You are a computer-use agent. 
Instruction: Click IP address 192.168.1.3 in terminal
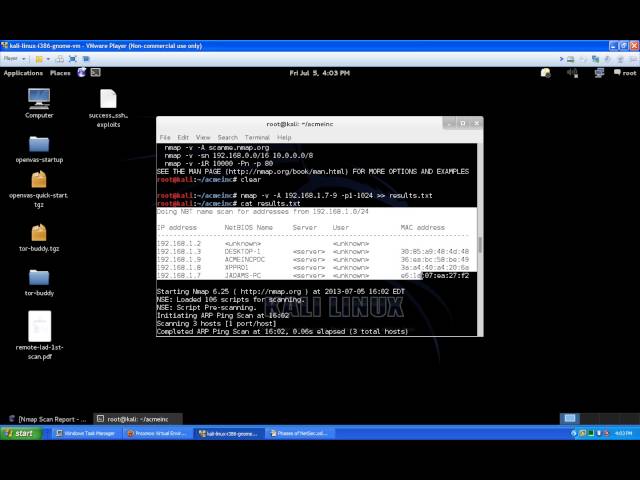click(x=179, y=251)
